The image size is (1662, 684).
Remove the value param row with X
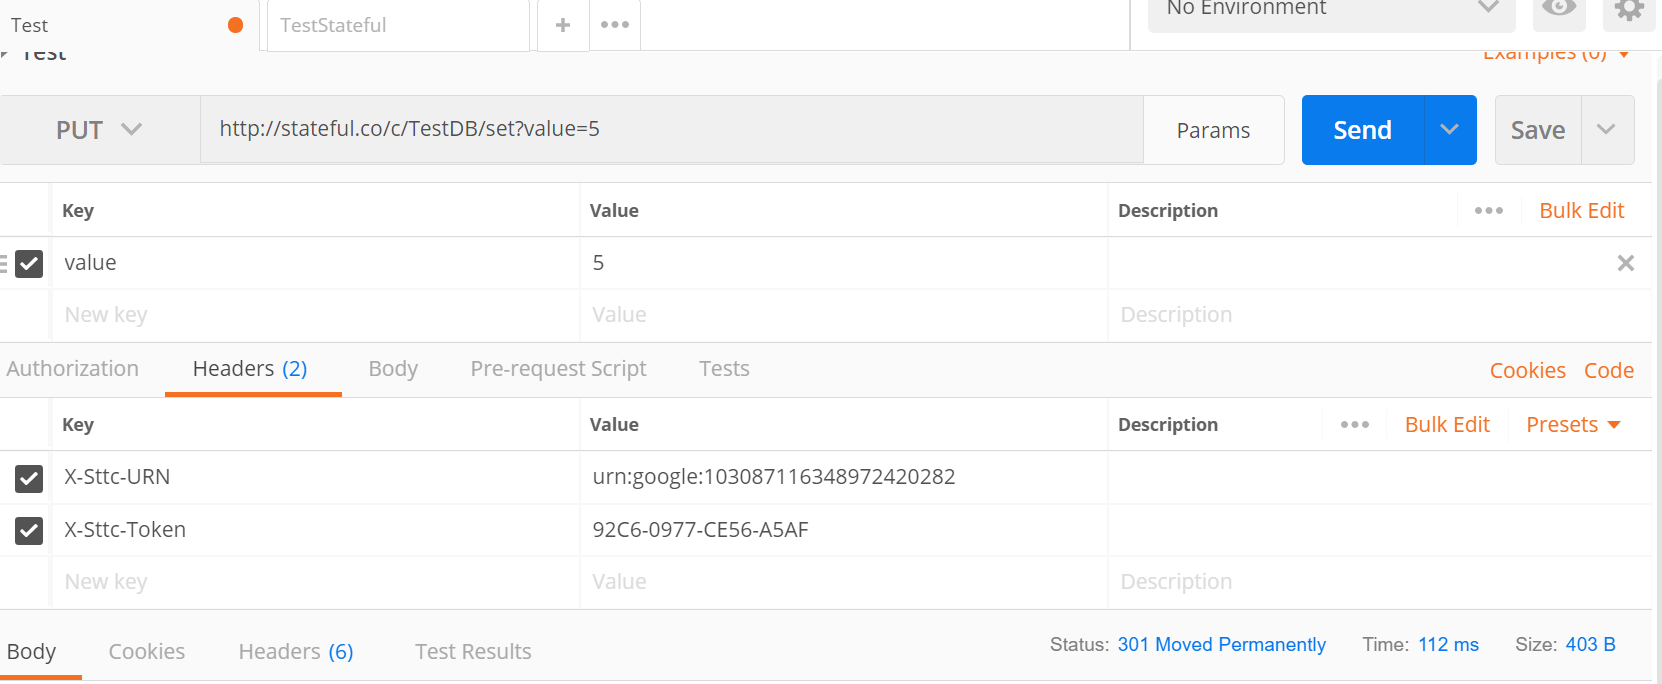pos(1626,263)
